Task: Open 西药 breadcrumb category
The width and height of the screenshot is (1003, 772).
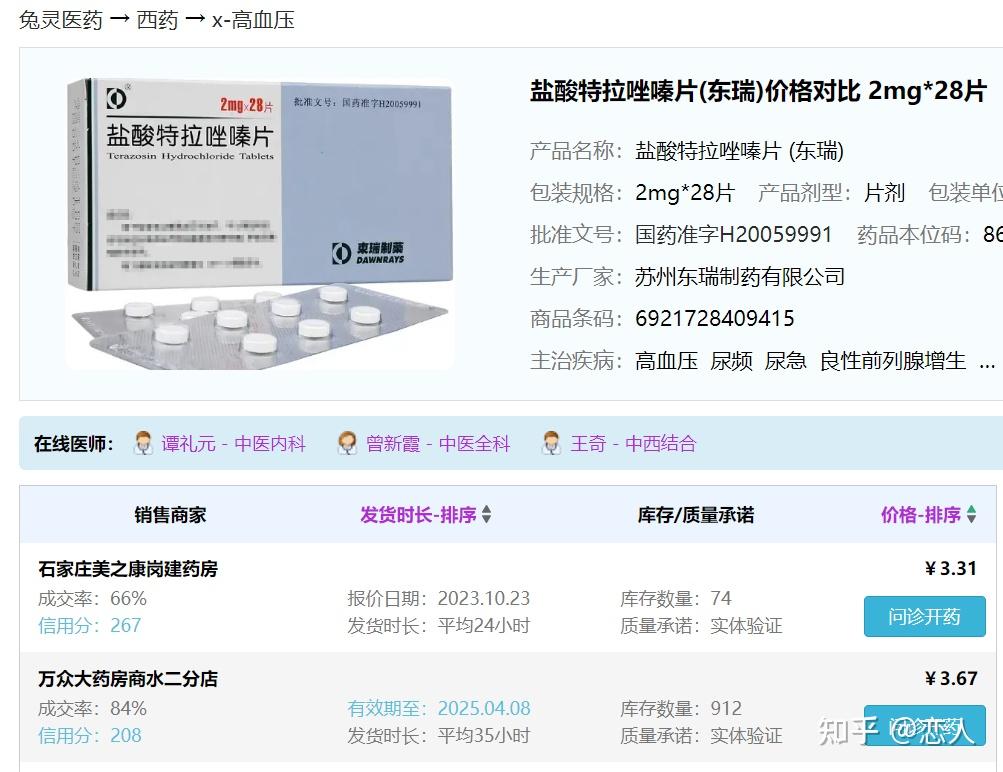Action: point(157,20)
